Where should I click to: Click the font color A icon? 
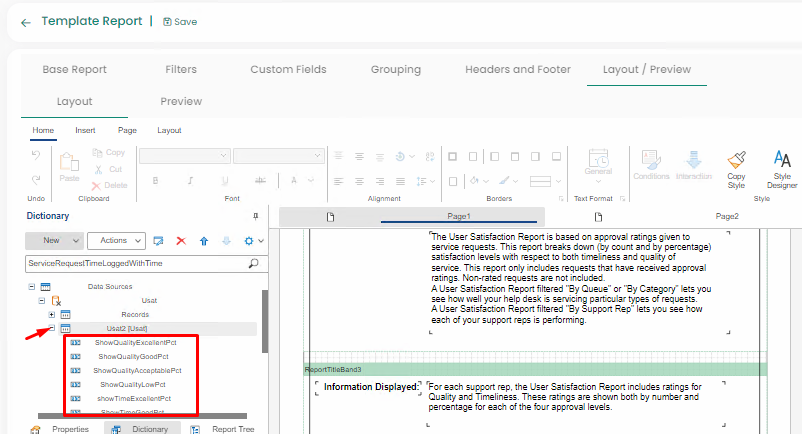(294, 180)
